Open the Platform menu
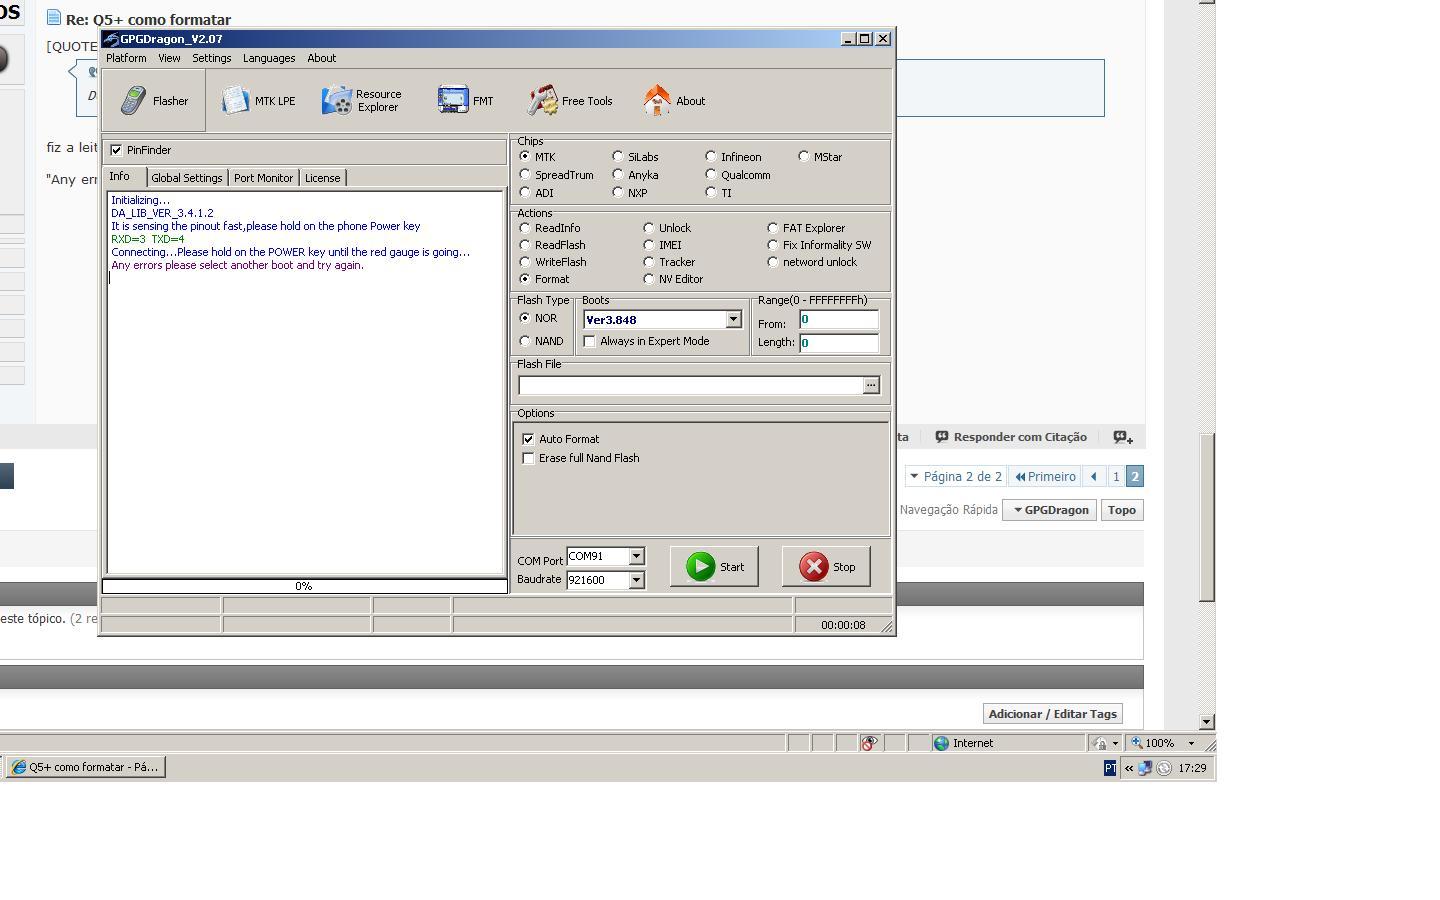This screenshot has width=1440, height=900. pyautogui.click(x=127, y=58)
